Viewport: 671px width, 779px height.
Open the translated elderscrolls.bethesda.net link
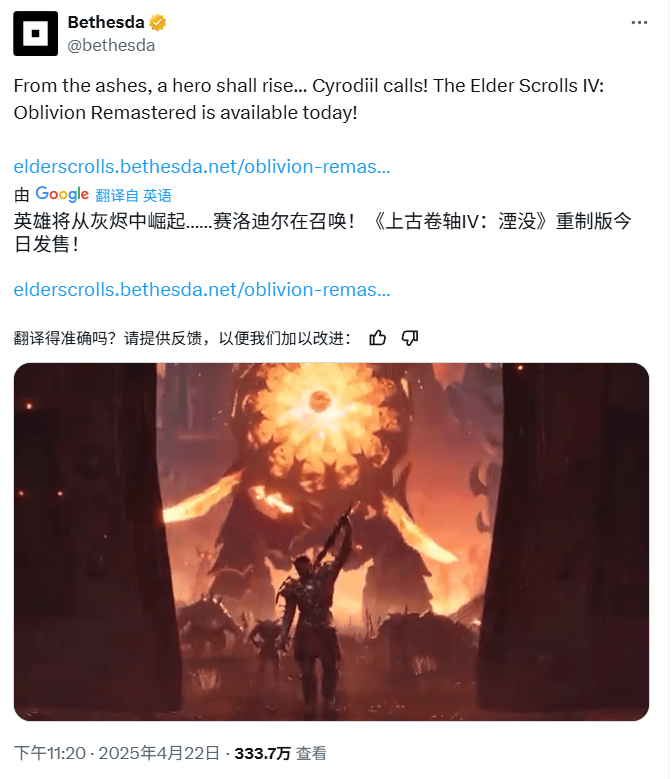pos(202,289)
